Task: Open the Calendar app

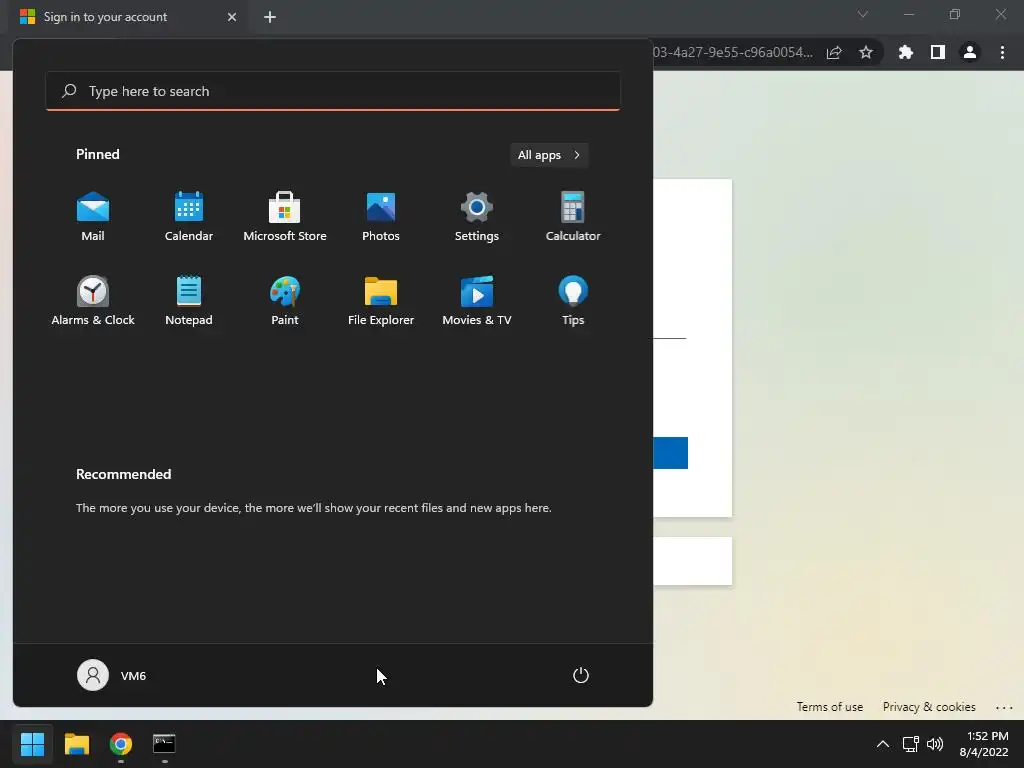Action: (189, 217)
